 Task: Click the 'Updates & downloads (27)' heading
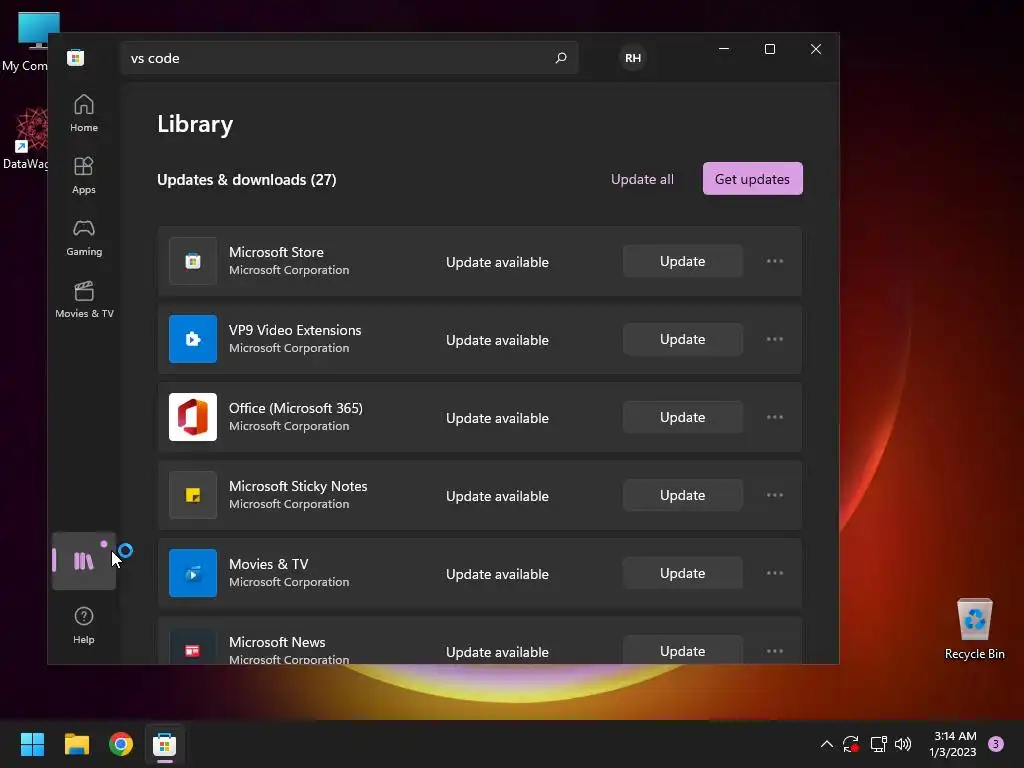pos(247,180)
